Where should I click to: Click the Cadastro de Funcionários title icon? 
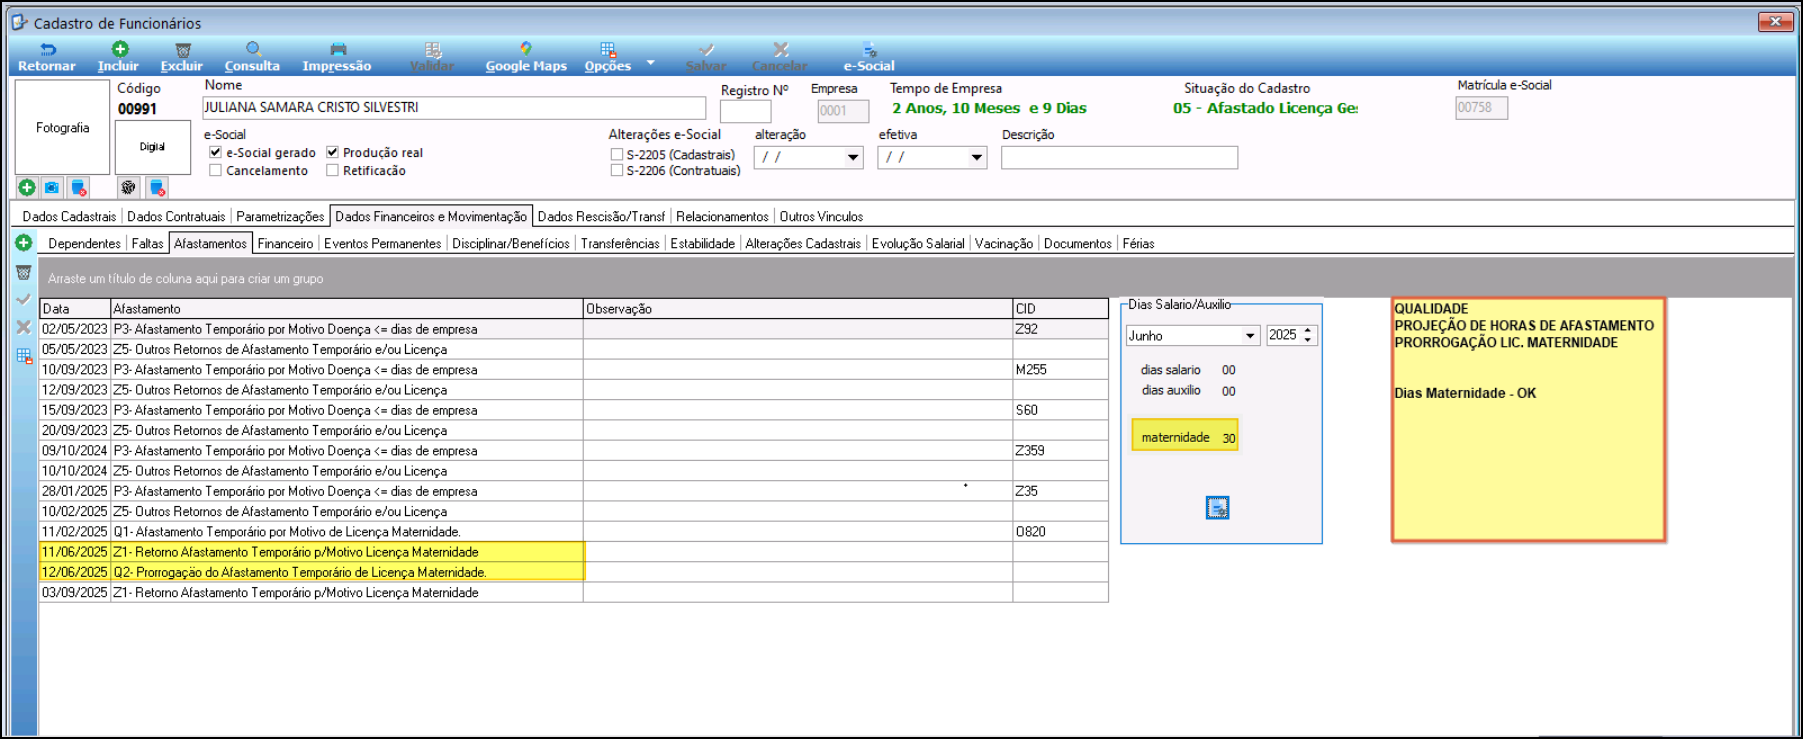click(x=19, y=21)
